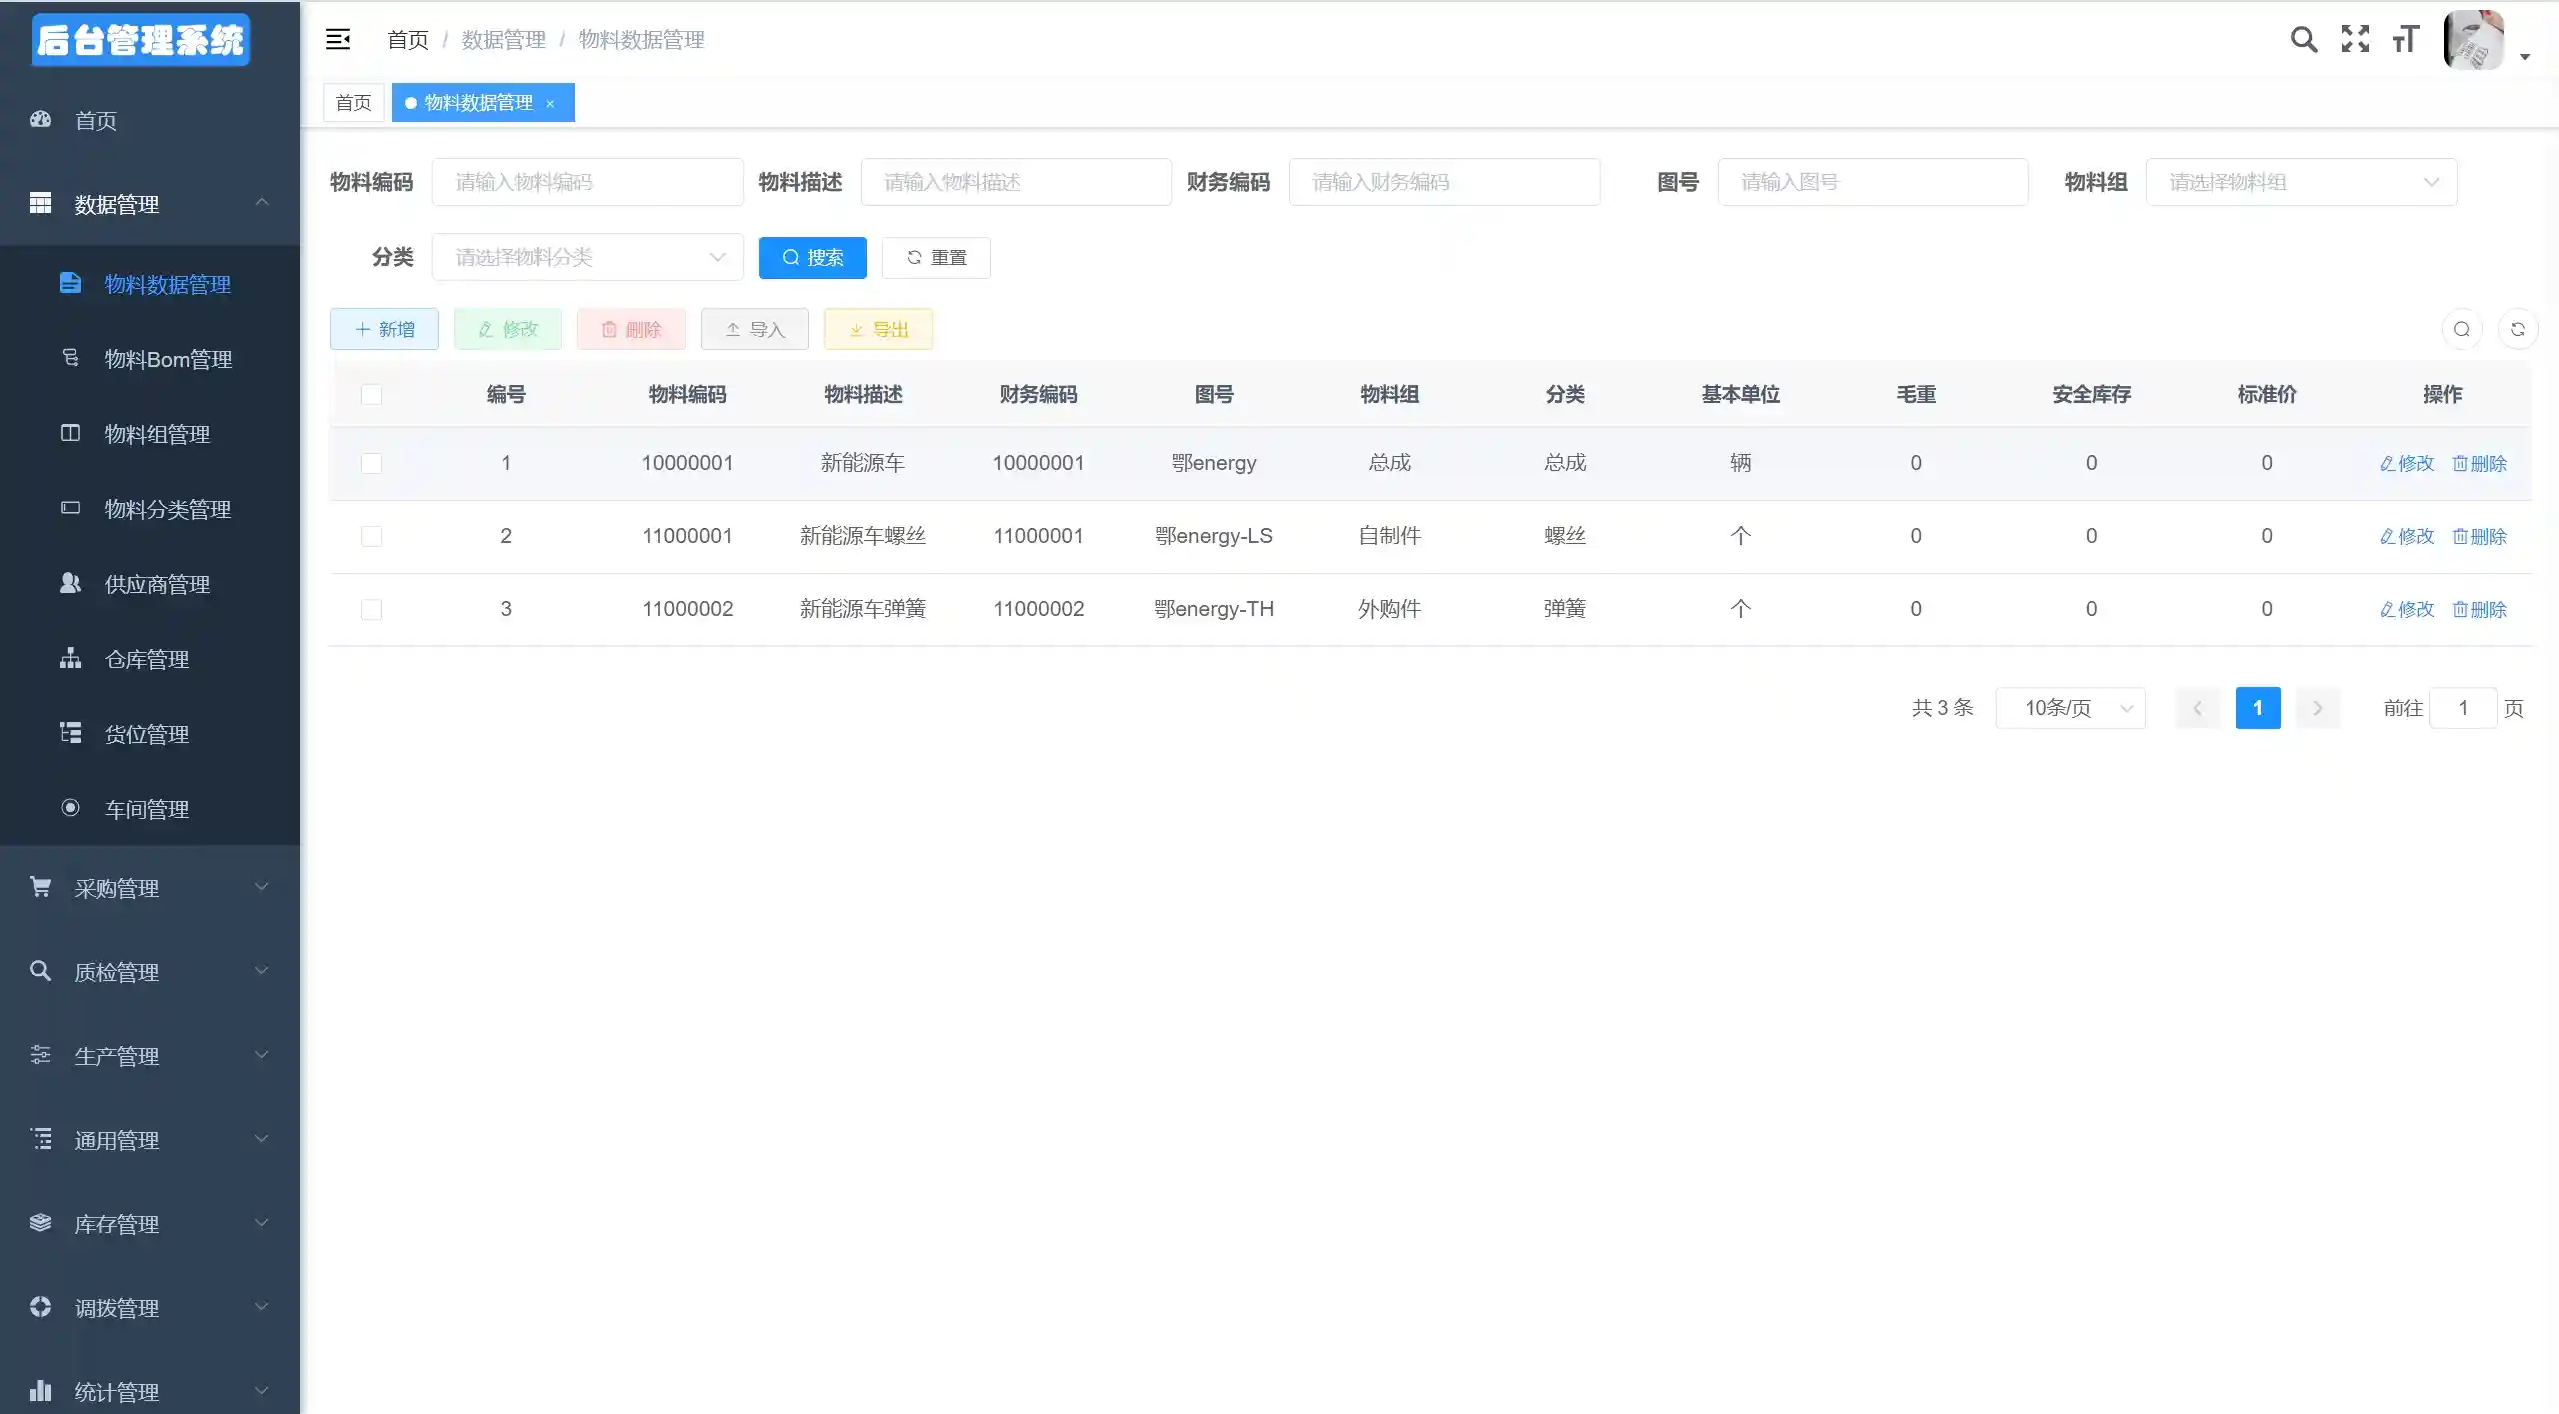Switch to the 首页 tab
The image size is (2559, 1414).
[x=353, y=104]
